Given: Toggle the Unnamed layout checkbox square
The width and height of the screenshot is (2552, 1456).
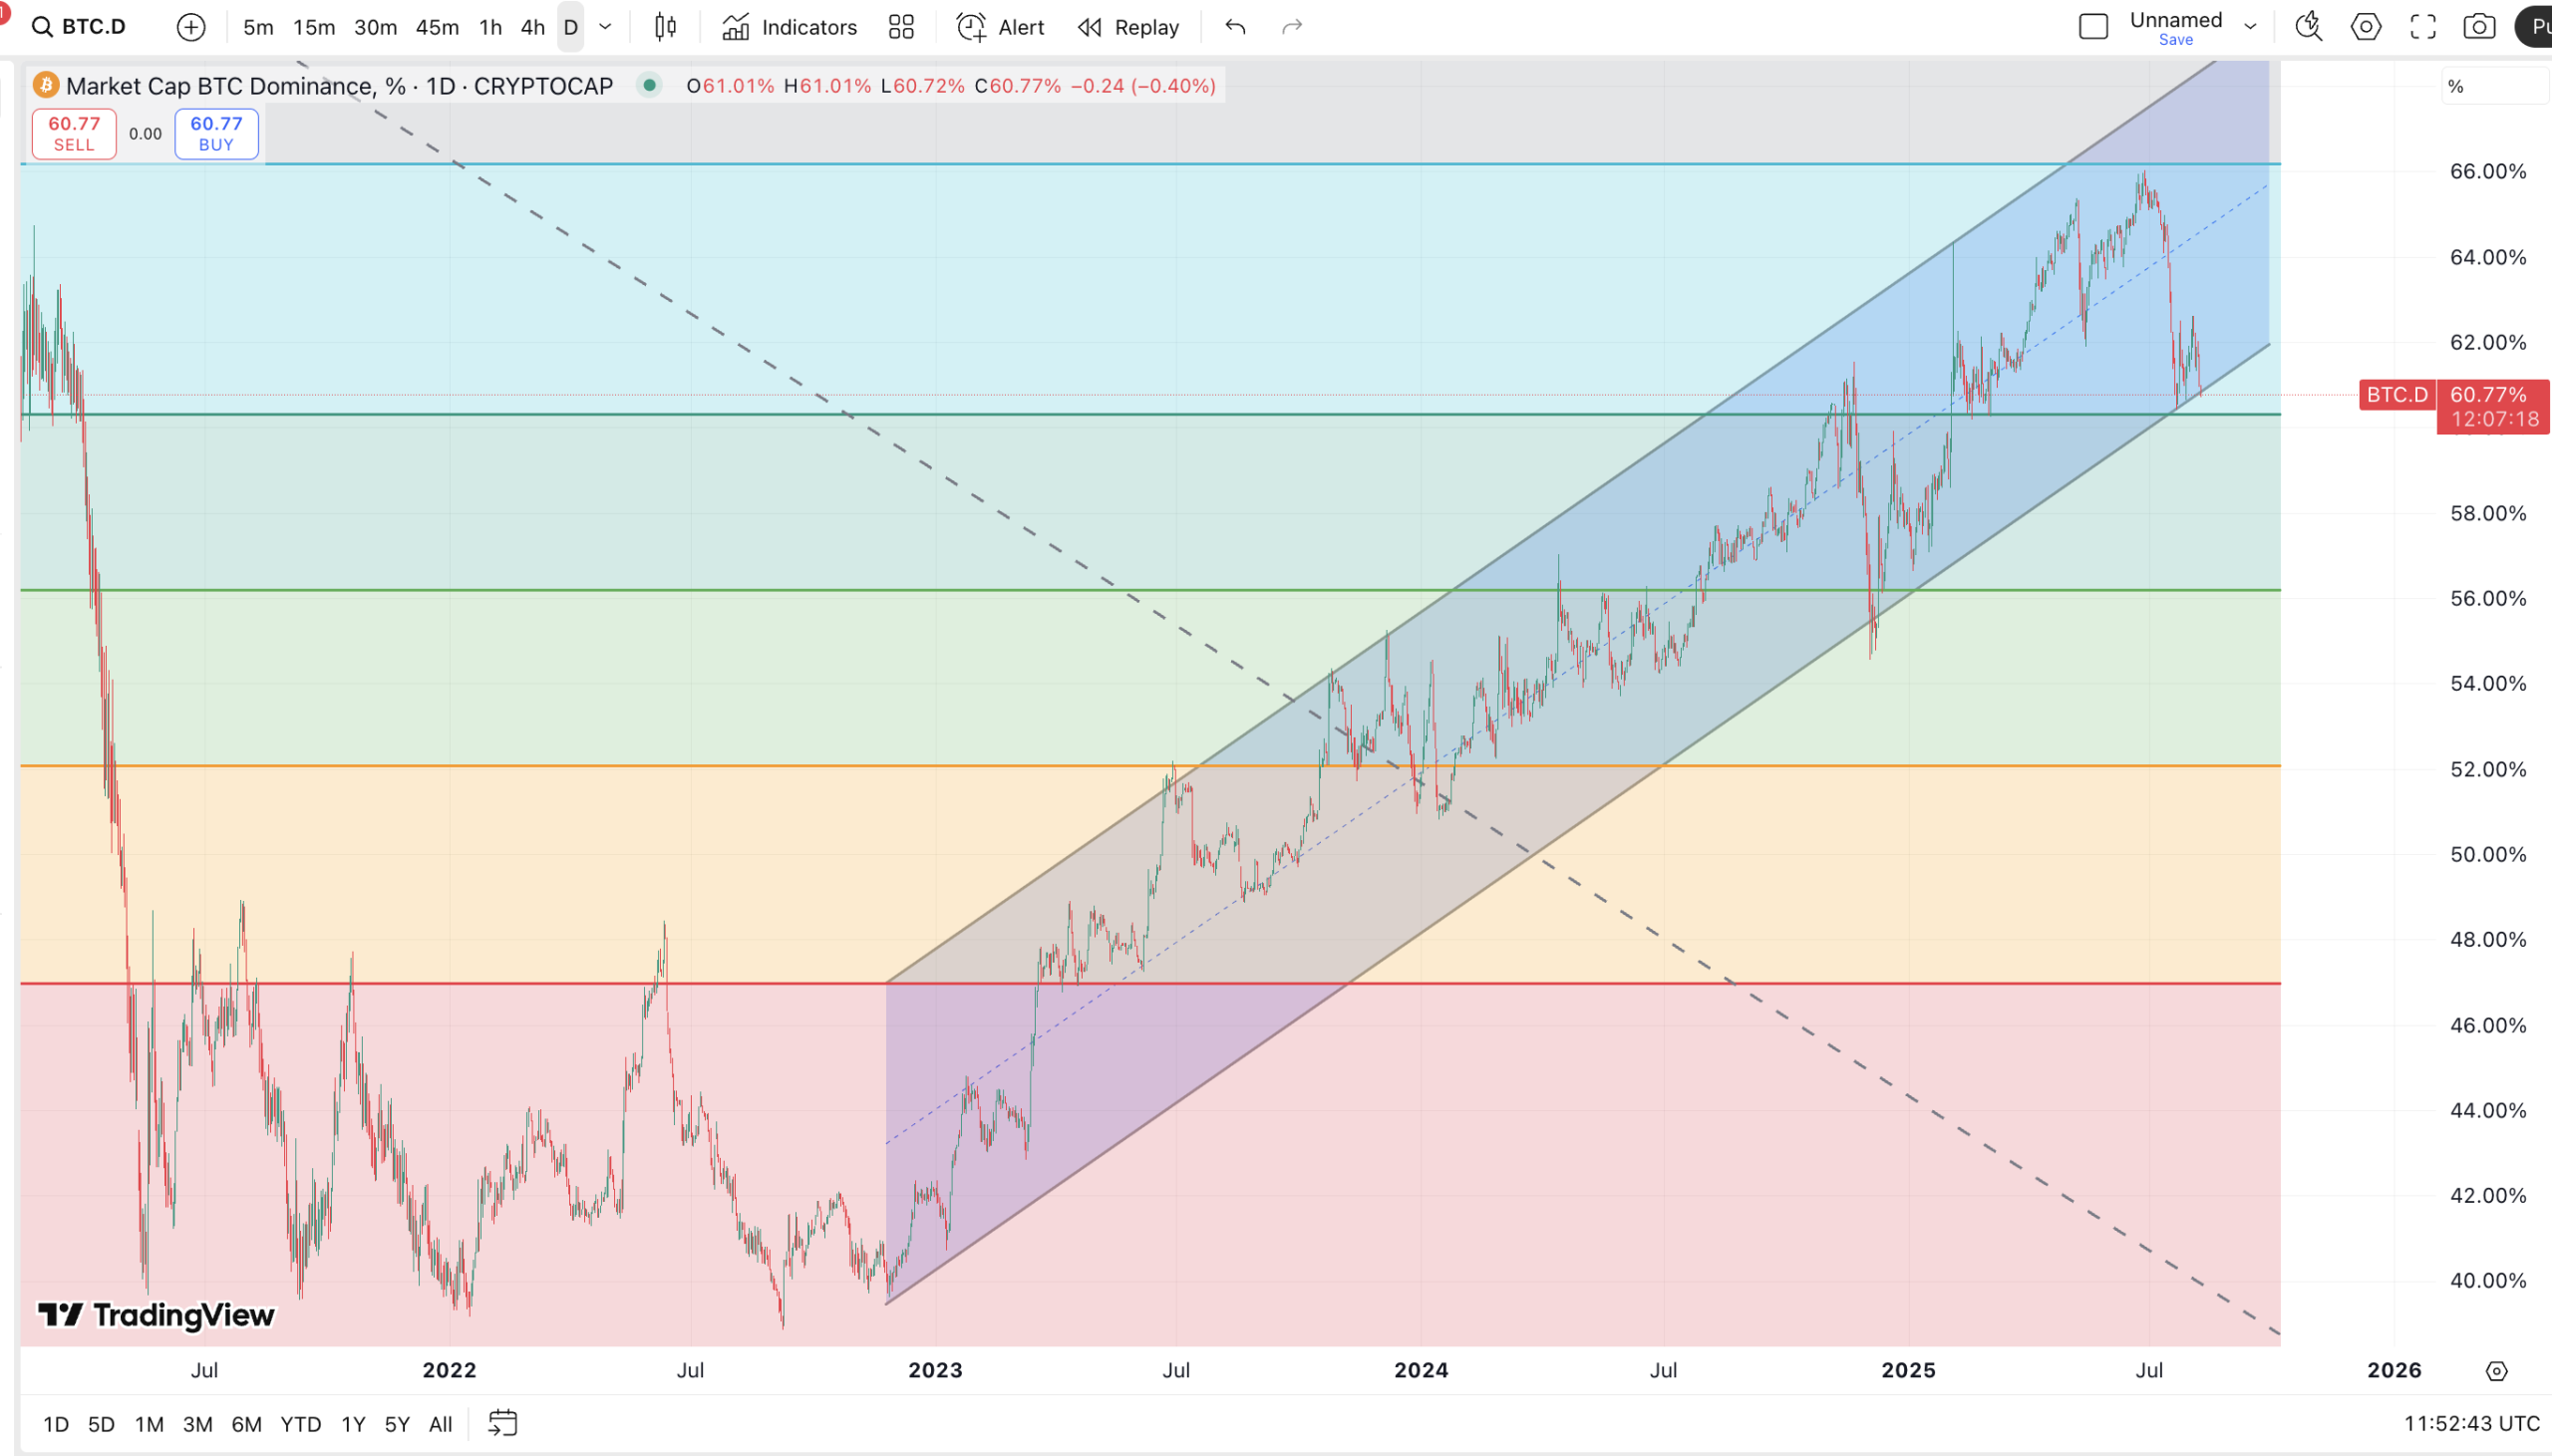Looking at the screenshot, I should point(2093,27).
